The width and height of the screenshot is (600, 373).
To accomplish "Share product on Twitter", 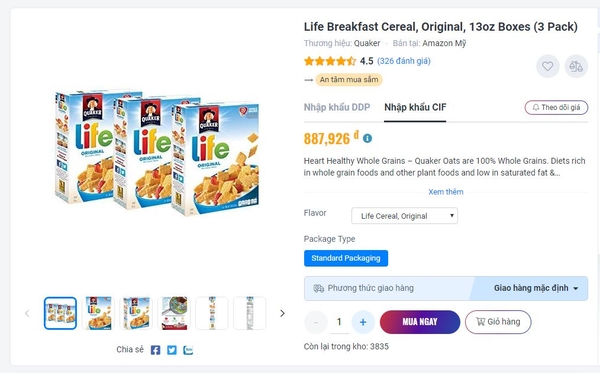I will coord(172,350).
